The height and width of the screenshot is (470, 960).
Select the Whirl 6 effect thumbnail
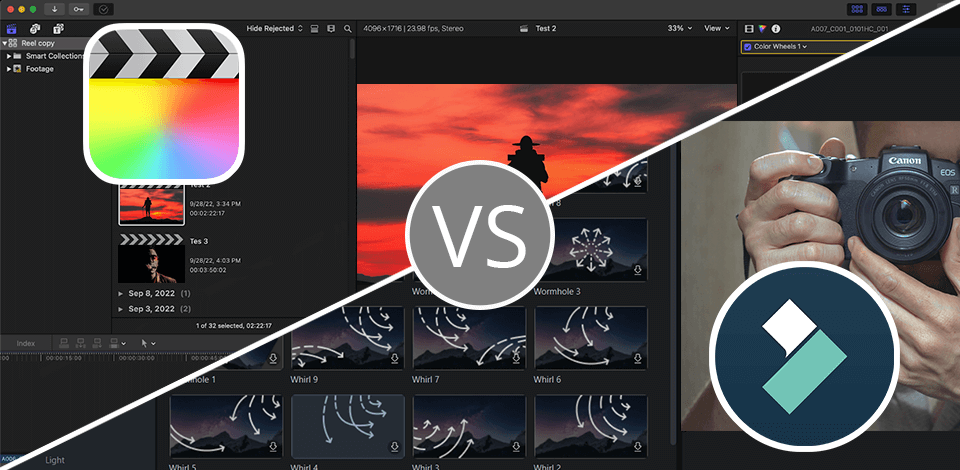[591, 338]
